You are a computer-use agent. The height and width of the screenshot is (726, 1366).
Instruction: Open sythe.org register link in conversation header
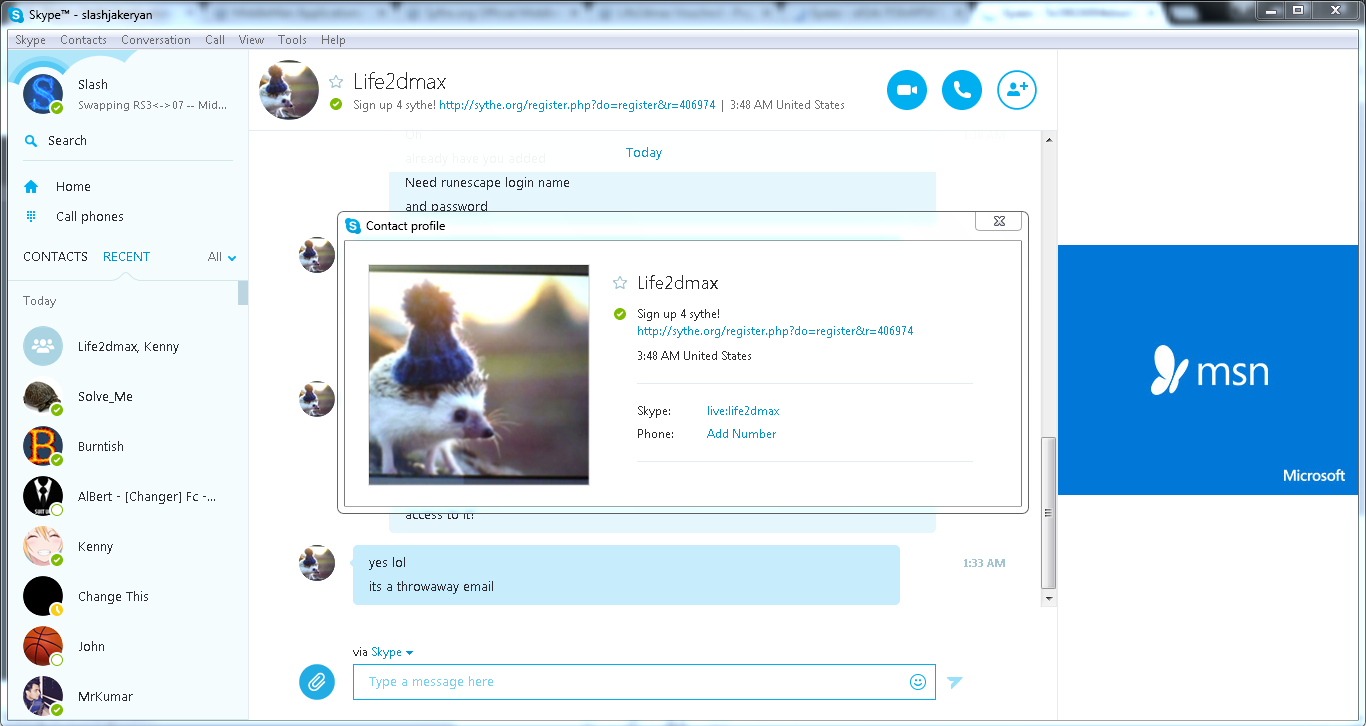click(x=577, y=105)
